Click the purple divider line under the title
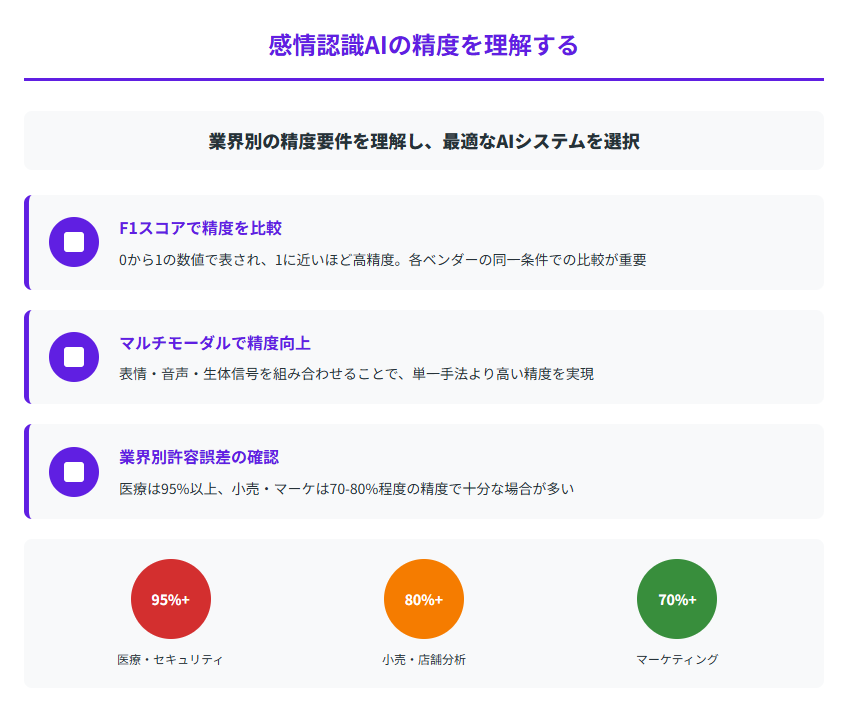This screenshot has height=720, width=844. [x=423, y=79]
